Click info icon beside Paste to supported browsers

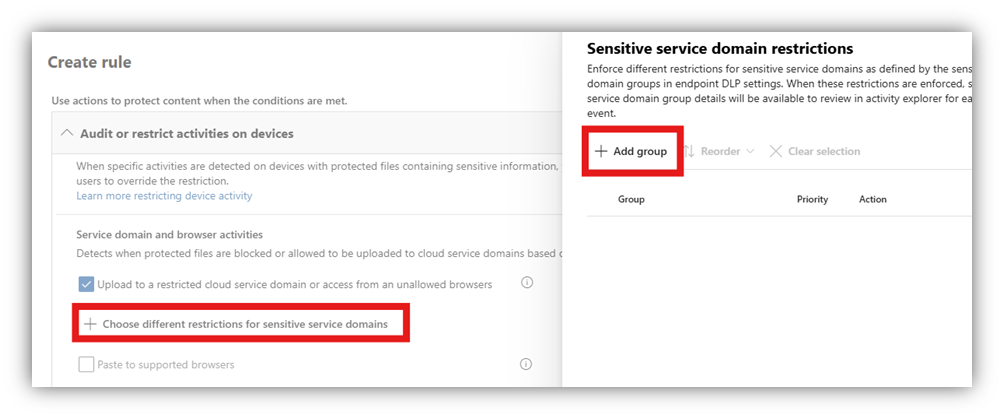pos(526,364)
